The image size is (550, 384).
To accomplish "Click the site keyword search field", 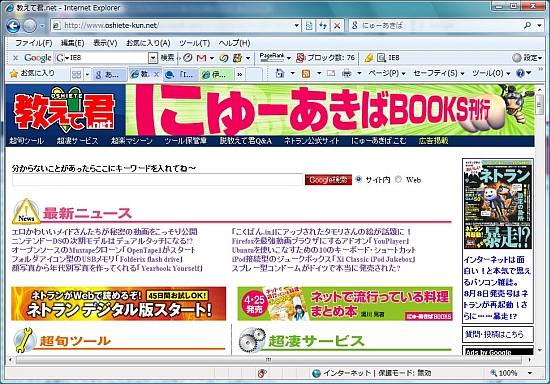I will tap(157, 180).
